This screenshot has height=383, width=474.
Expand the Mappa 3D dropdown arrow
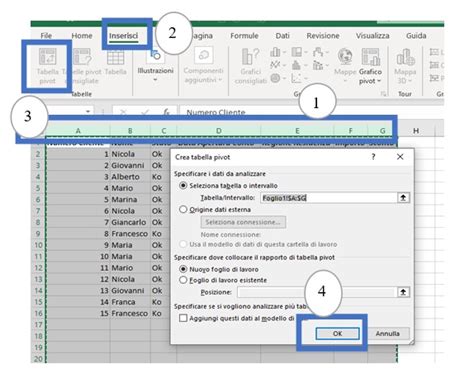[410, 81]
